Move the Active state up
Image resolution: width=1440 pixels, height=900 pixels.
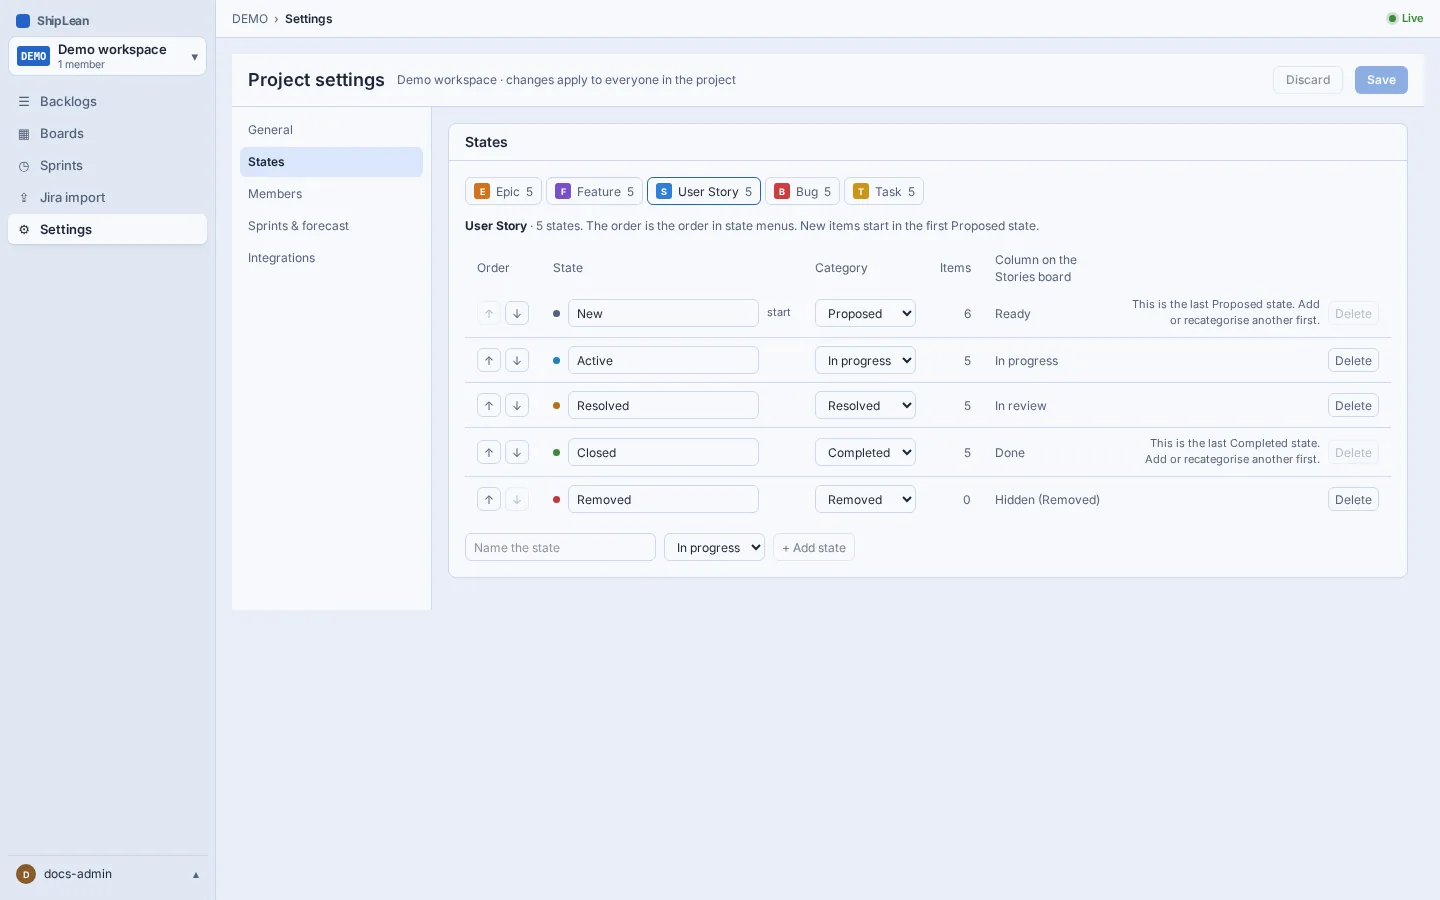489,360
